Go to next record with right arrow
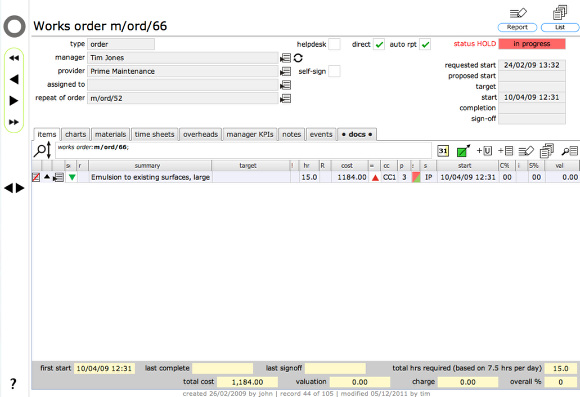 14,101
